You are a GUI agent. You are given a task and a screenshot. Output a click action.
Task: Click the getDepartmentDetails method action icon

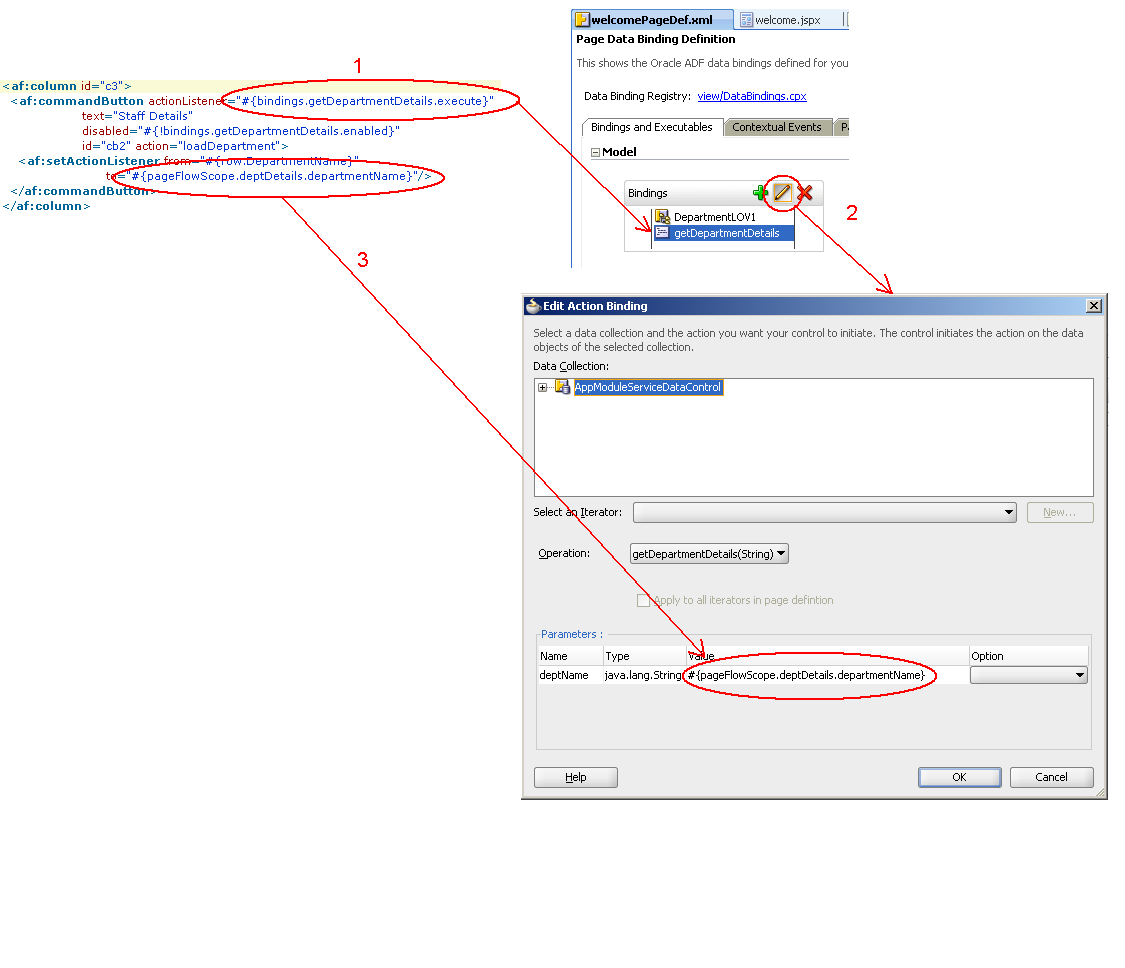coord(662,233)
